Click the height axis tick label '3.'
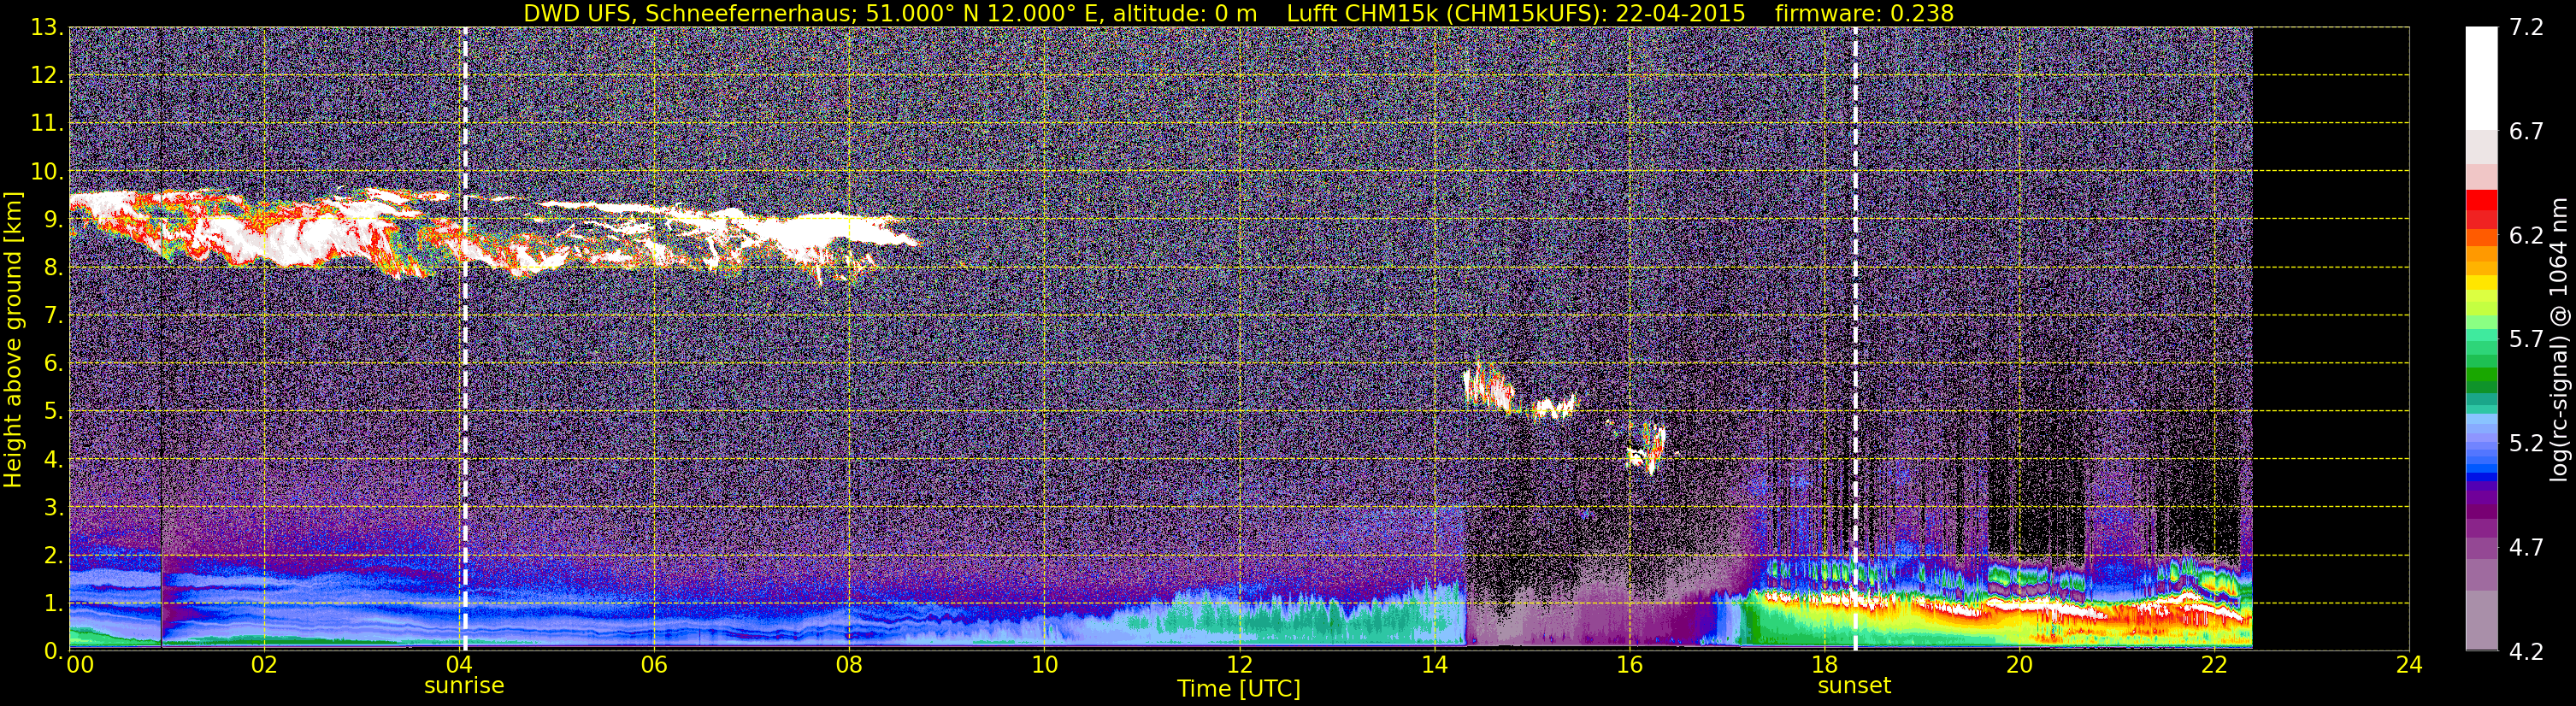Screen dimensions: 2576x706 tap(52, 508)
